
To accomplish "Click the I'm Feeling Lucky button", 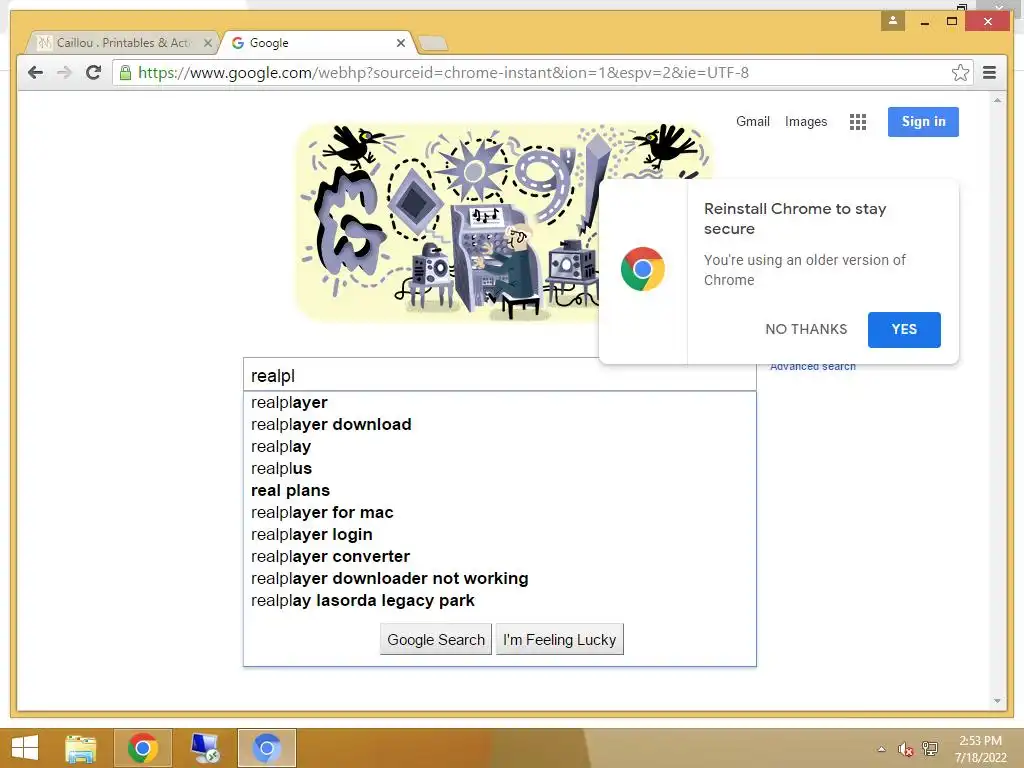I will [560, 639].
